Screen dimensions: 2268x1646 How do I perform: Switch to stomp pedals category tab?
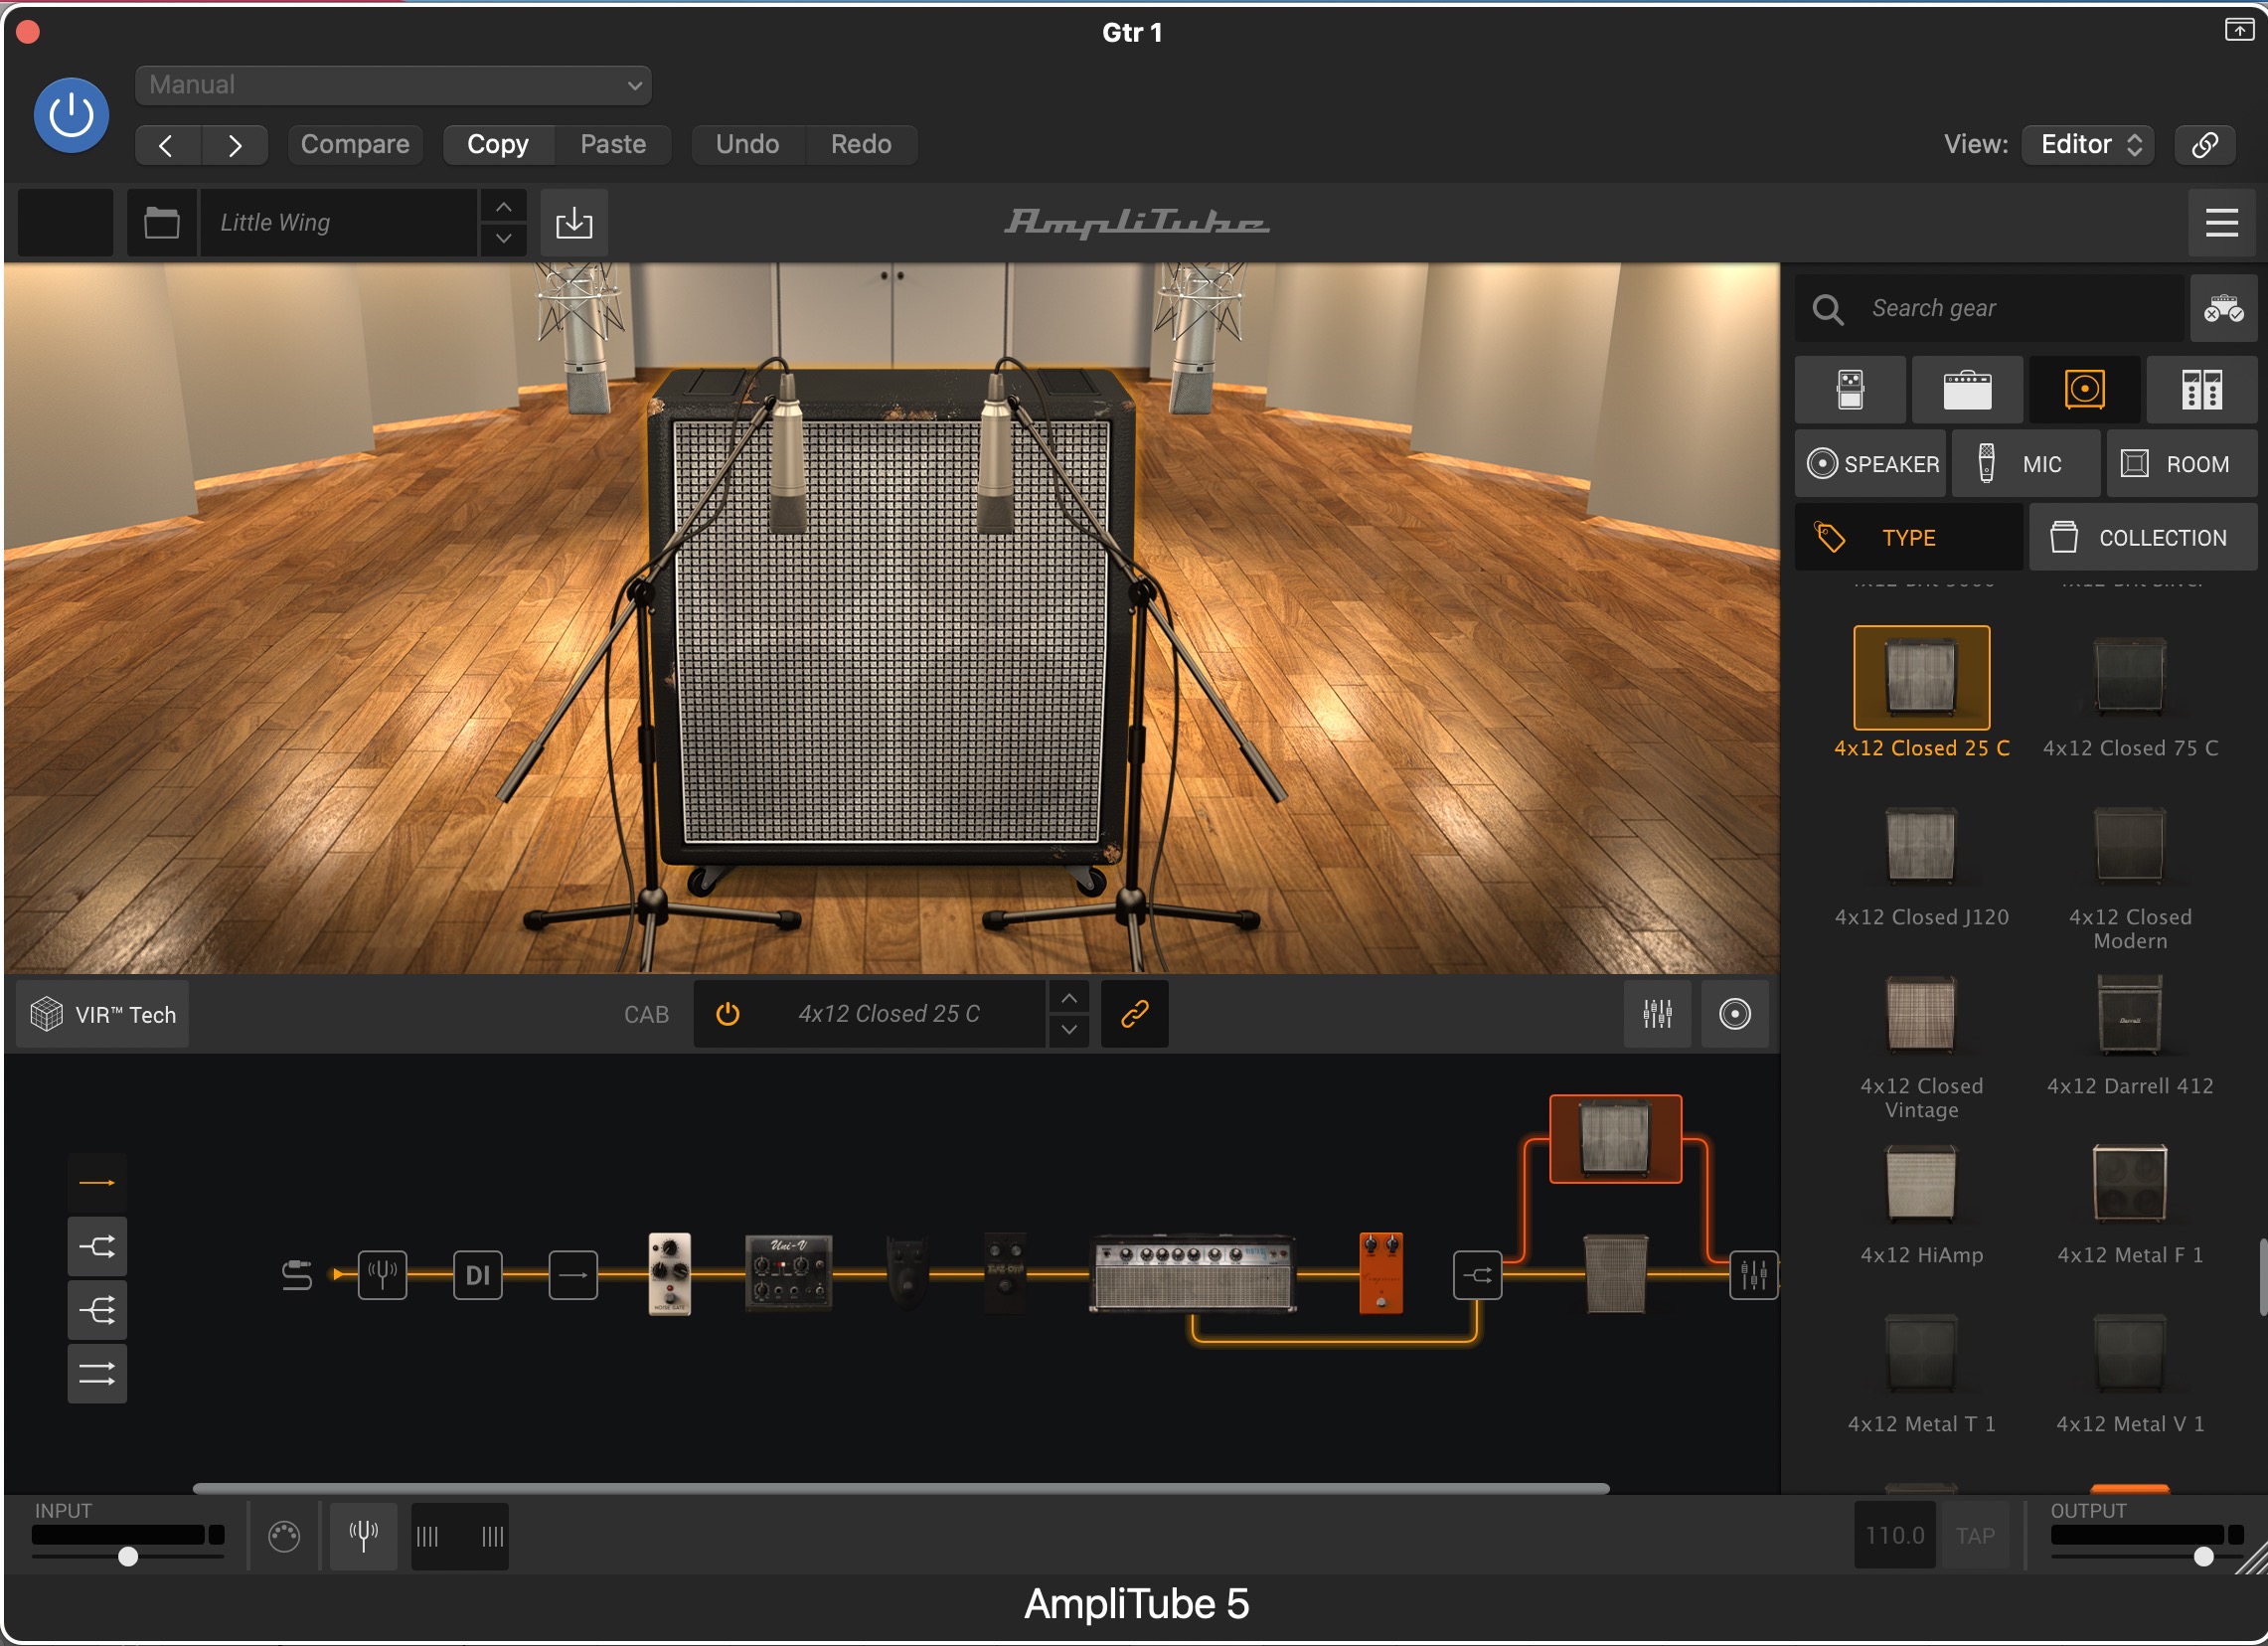1850,390
